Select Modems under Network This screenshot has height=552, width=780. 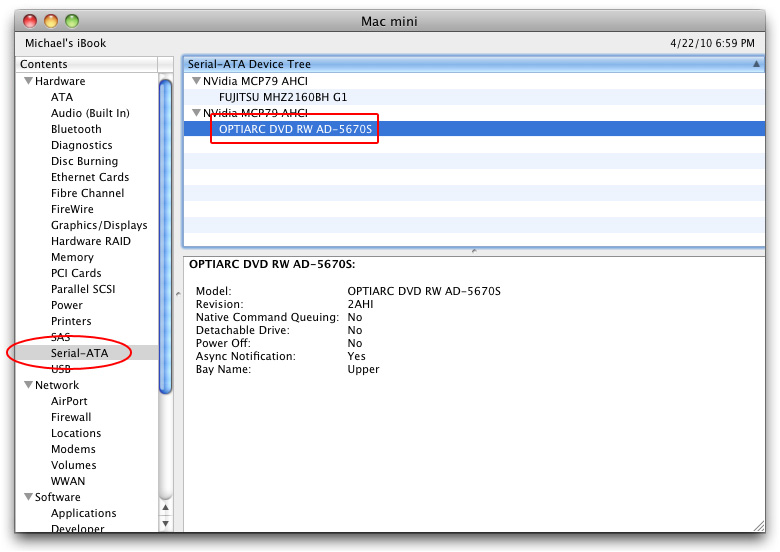[73, 449]
